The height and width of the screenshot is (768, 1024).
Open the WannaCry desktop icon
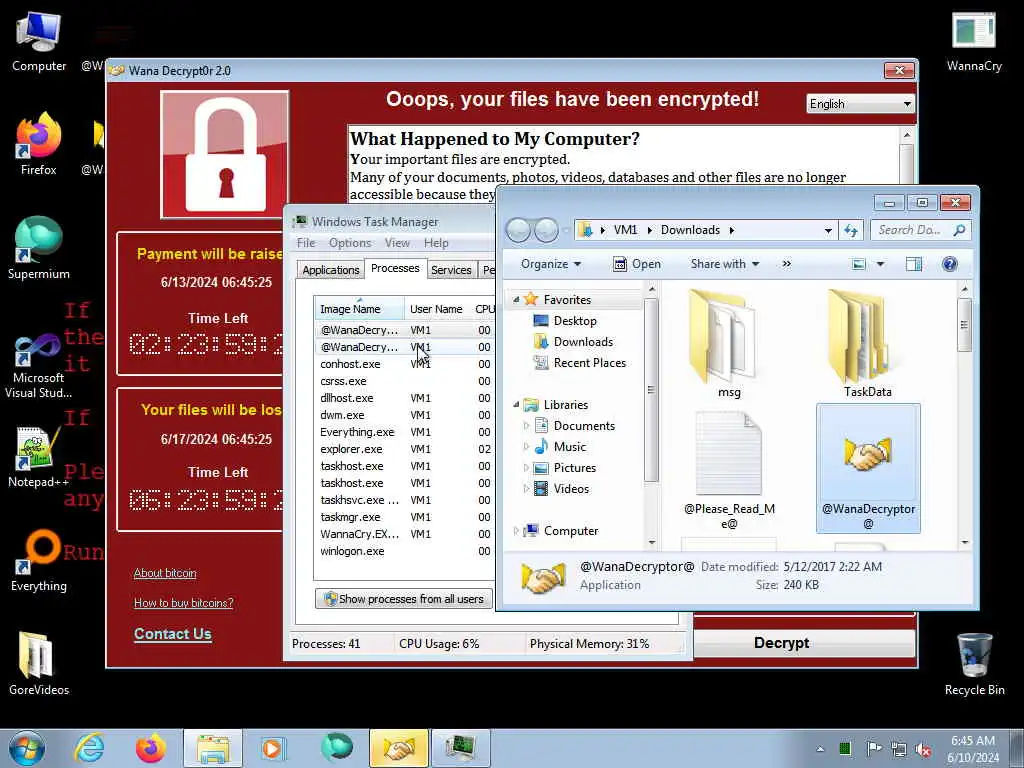click(974, 40)
